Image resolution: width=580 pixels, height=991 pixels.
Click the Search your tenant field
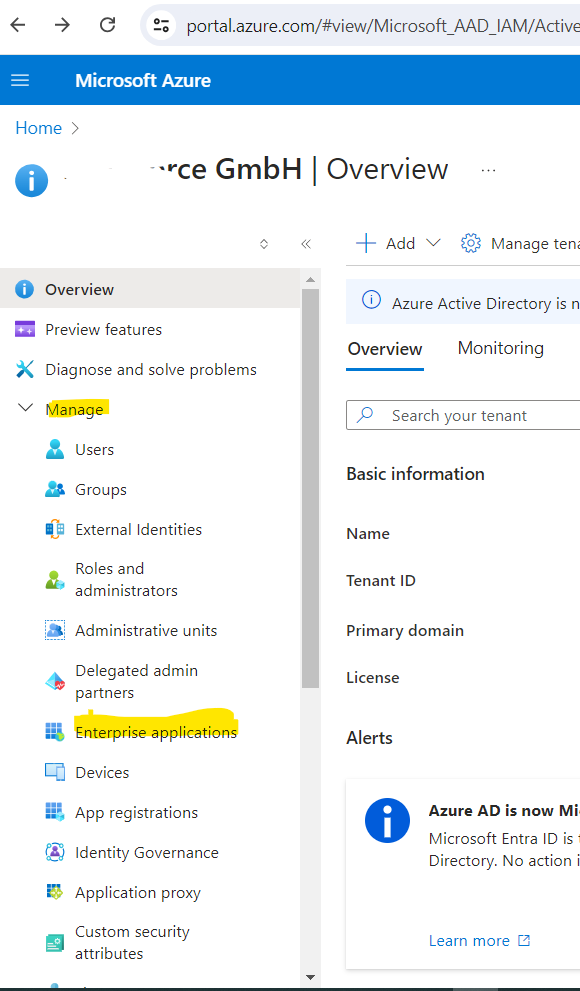pyautogui.click(x=463, y=415)
